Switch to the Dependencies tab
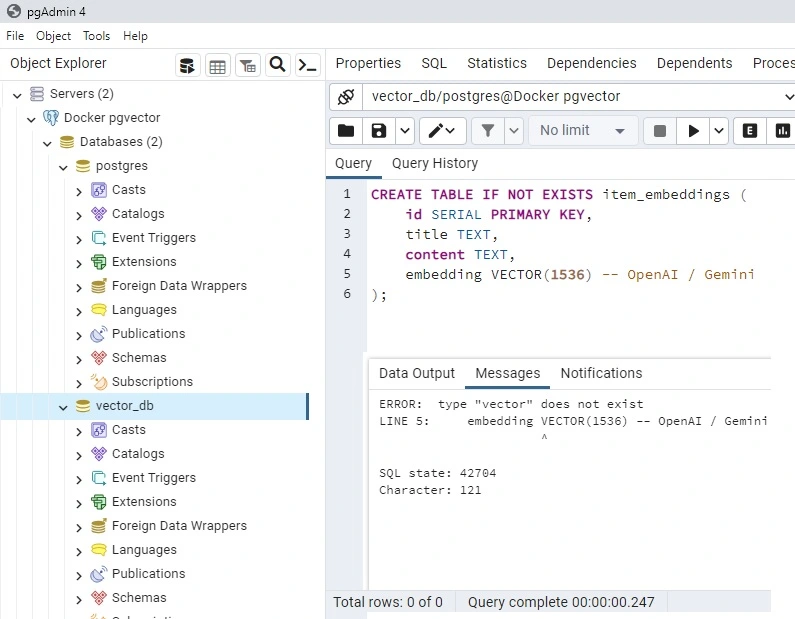Image resolution: width=795 pixels, height=619 pixels. pos(592,63)
